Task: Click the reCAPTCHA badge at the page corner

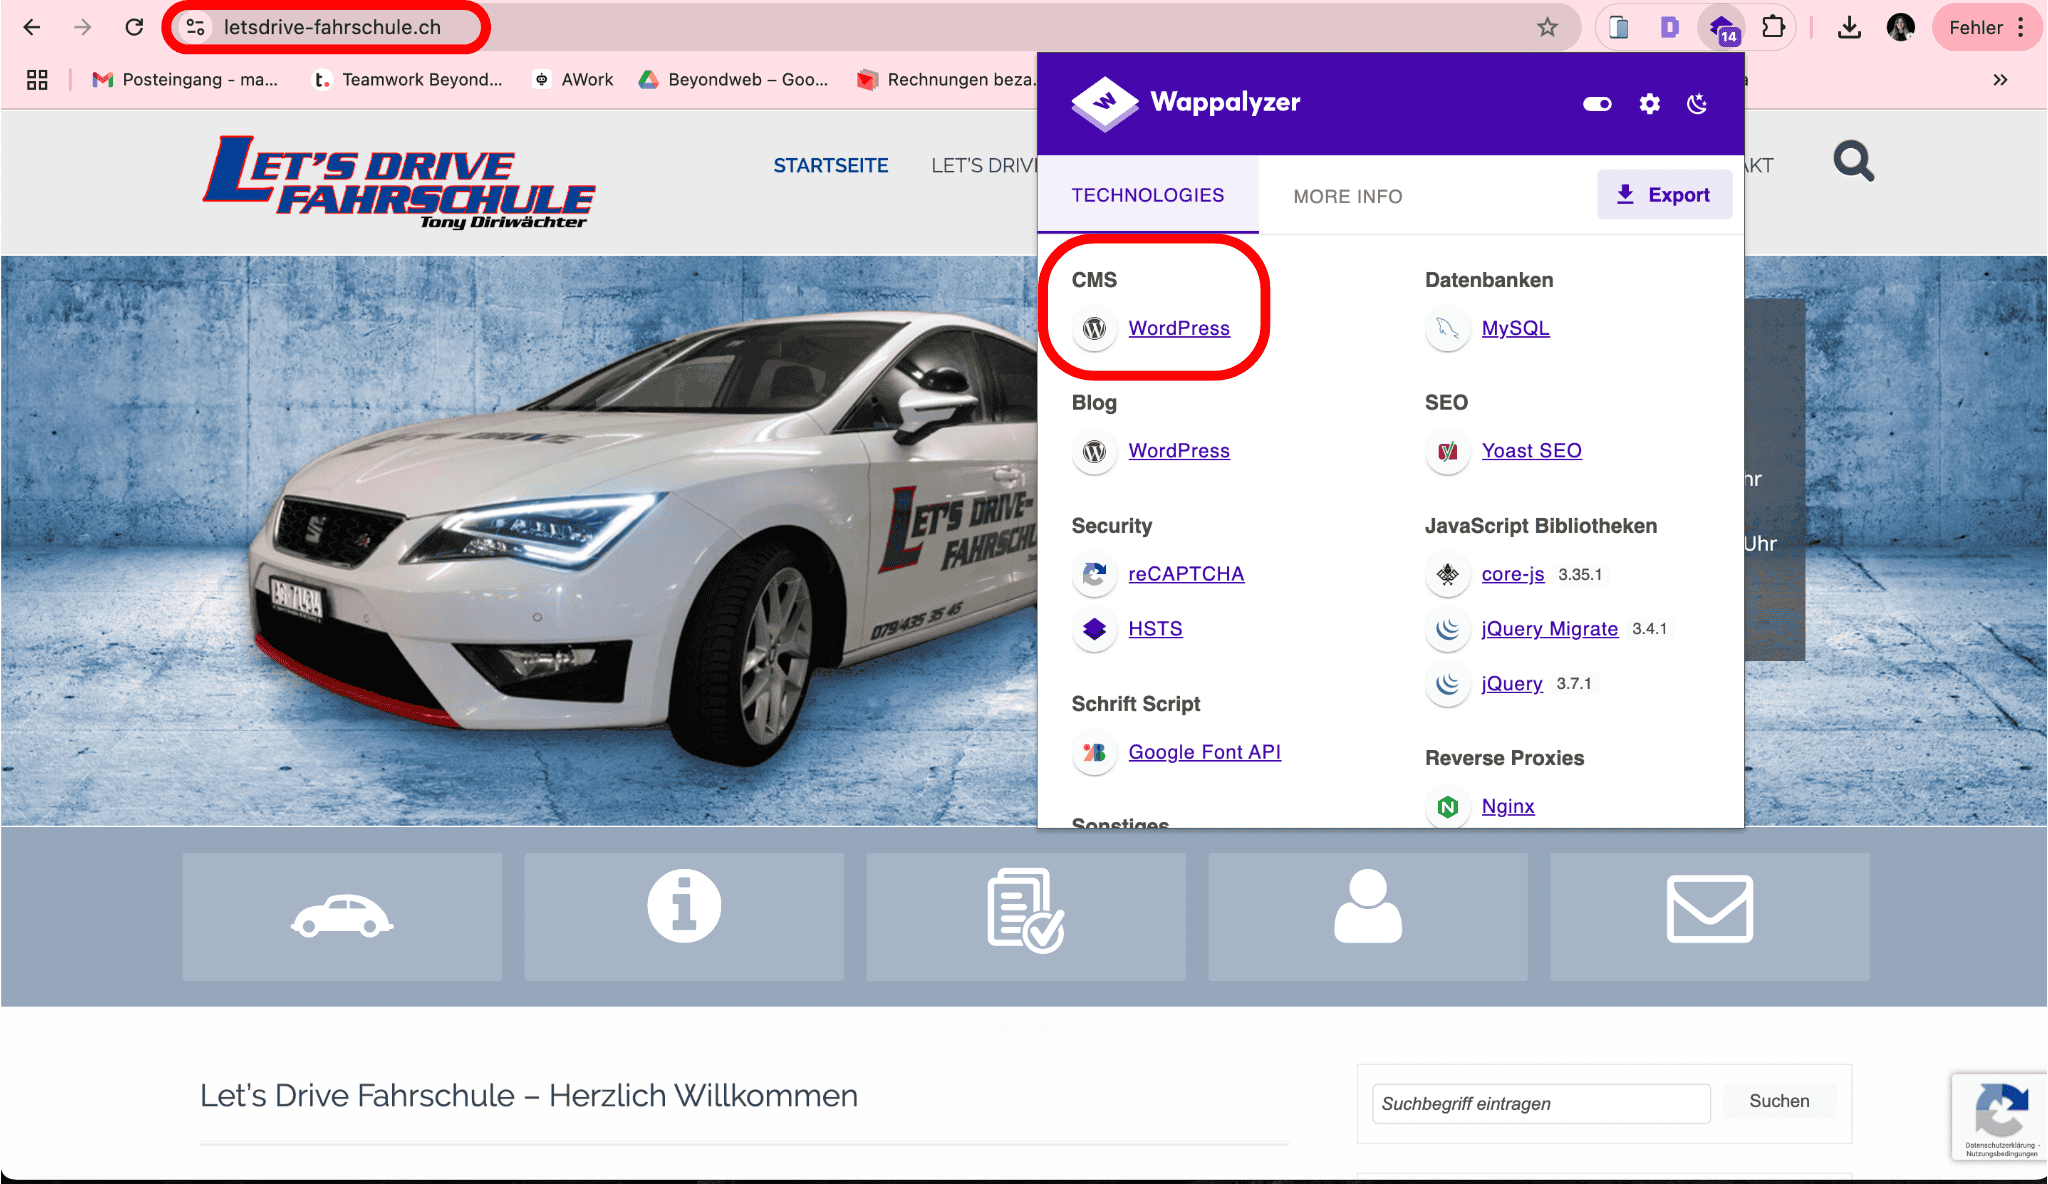Action: pyautogui.click(x=2000, y=1117)
